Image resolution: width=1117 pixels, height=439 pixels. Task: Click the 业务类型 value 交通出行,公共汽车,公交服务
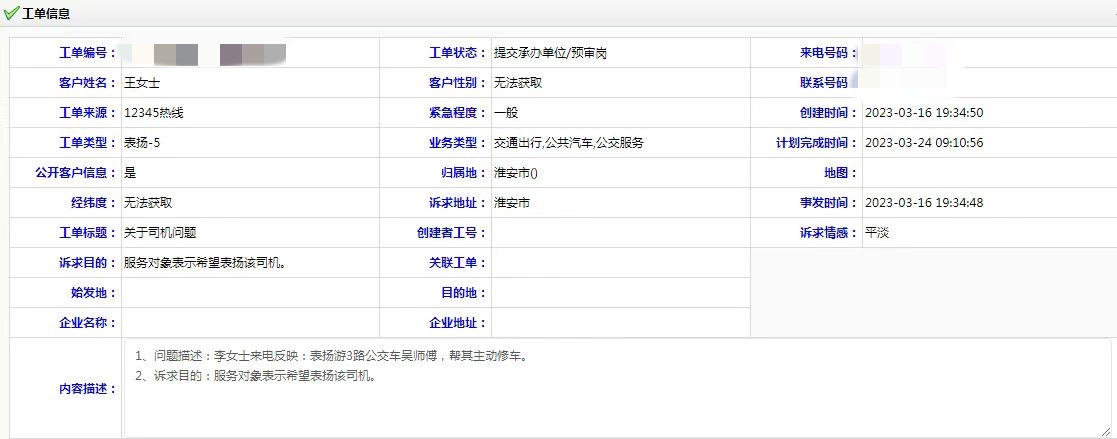(x=568, y=143)
